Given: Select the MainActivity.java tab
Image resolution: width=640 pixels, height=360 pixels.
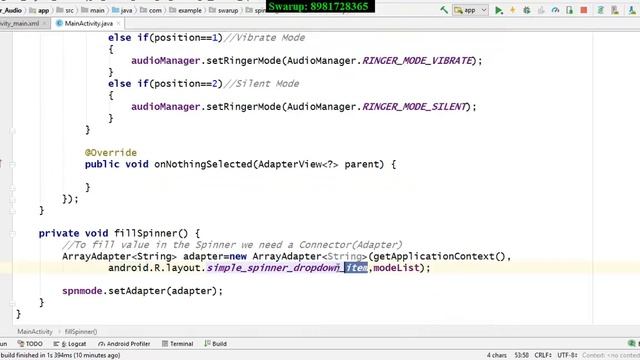Looking at the screenshot, I should point(88,24).
